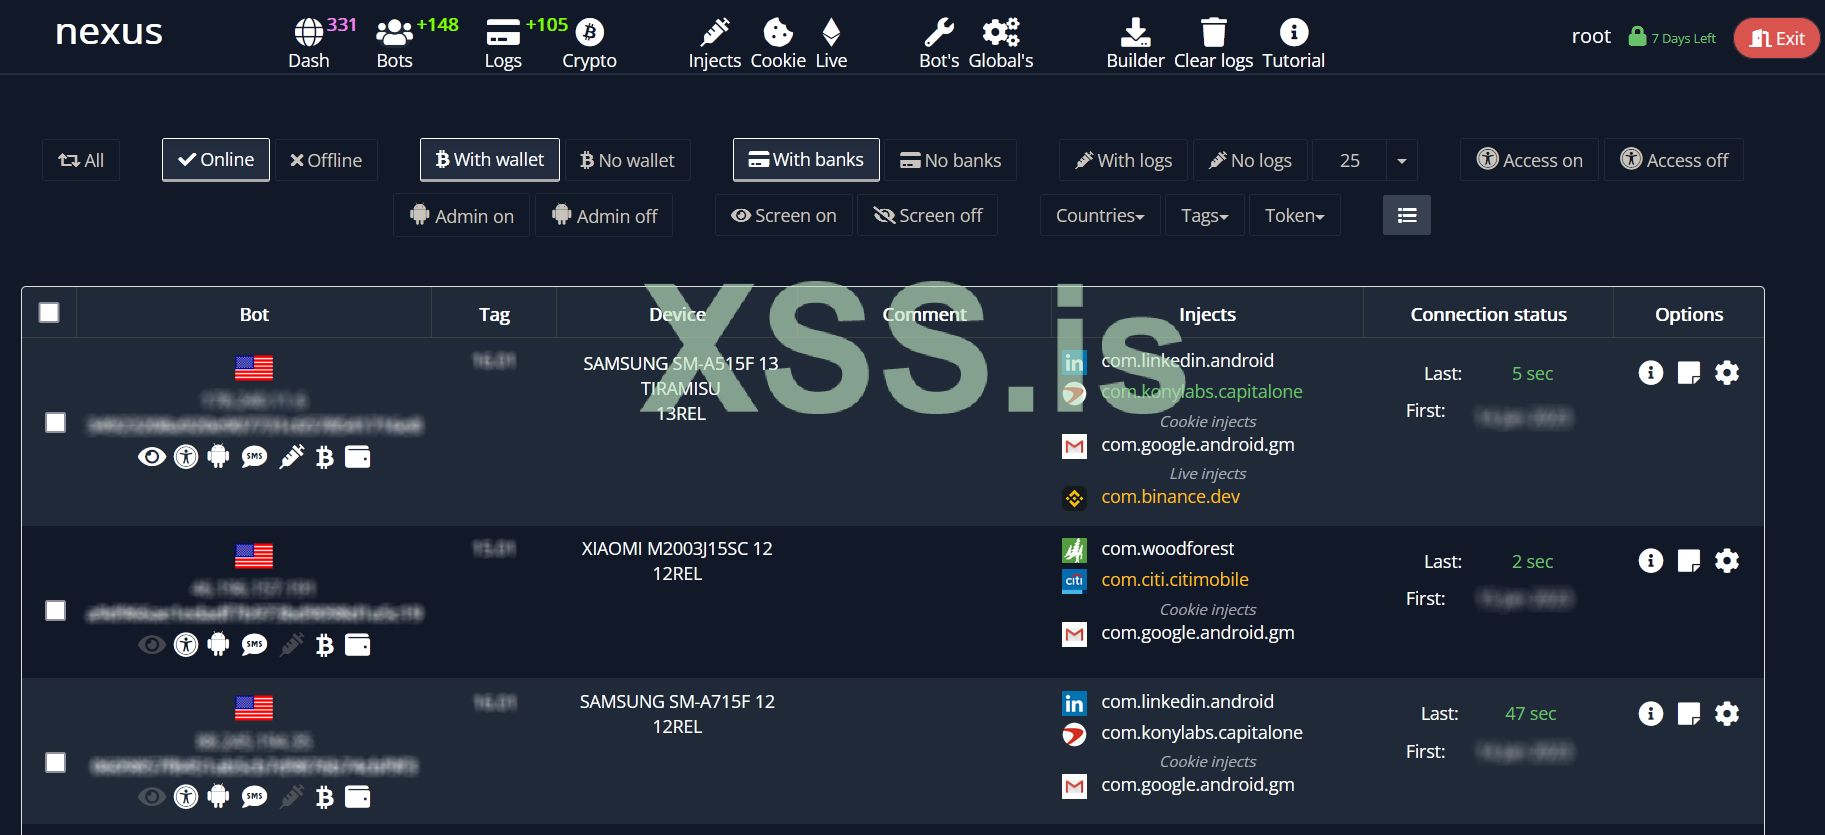Screen dimensions: 1825x835
Task: Check the XIAOMI M2003J15SC row checkbox
Action: pyautogui.click(x=56, y=611)
